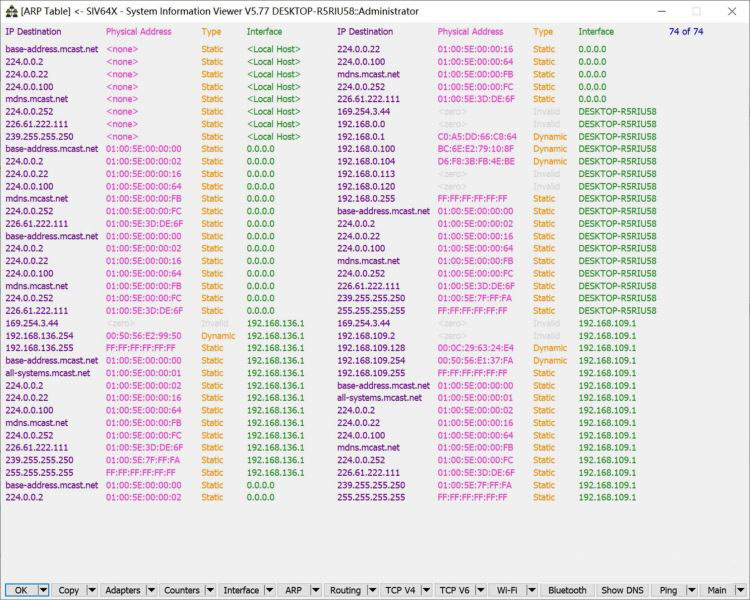Click the Ping button
This screenshot has width=750, height=600.
668,590
